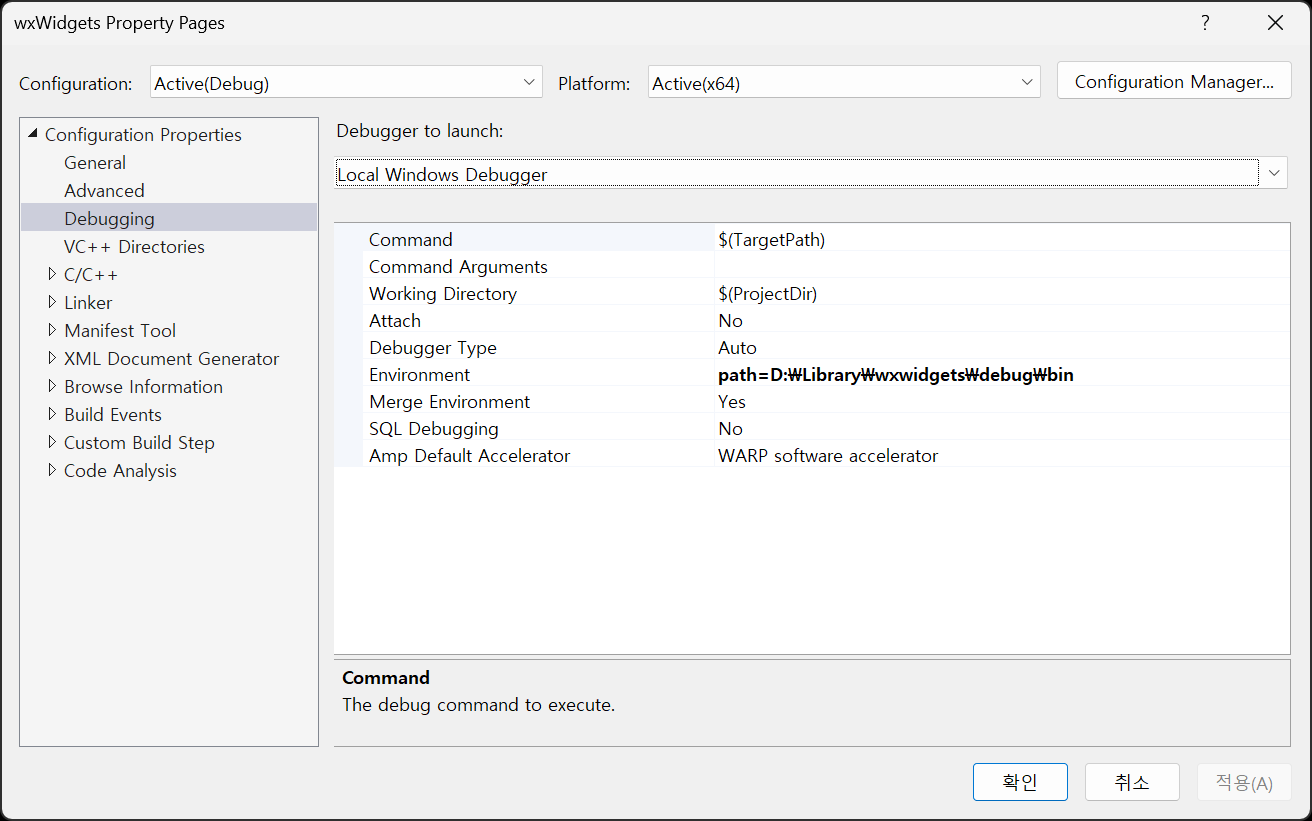Open the Configuration dropdown showing Active(Debug)

click(x=346, y=83)
